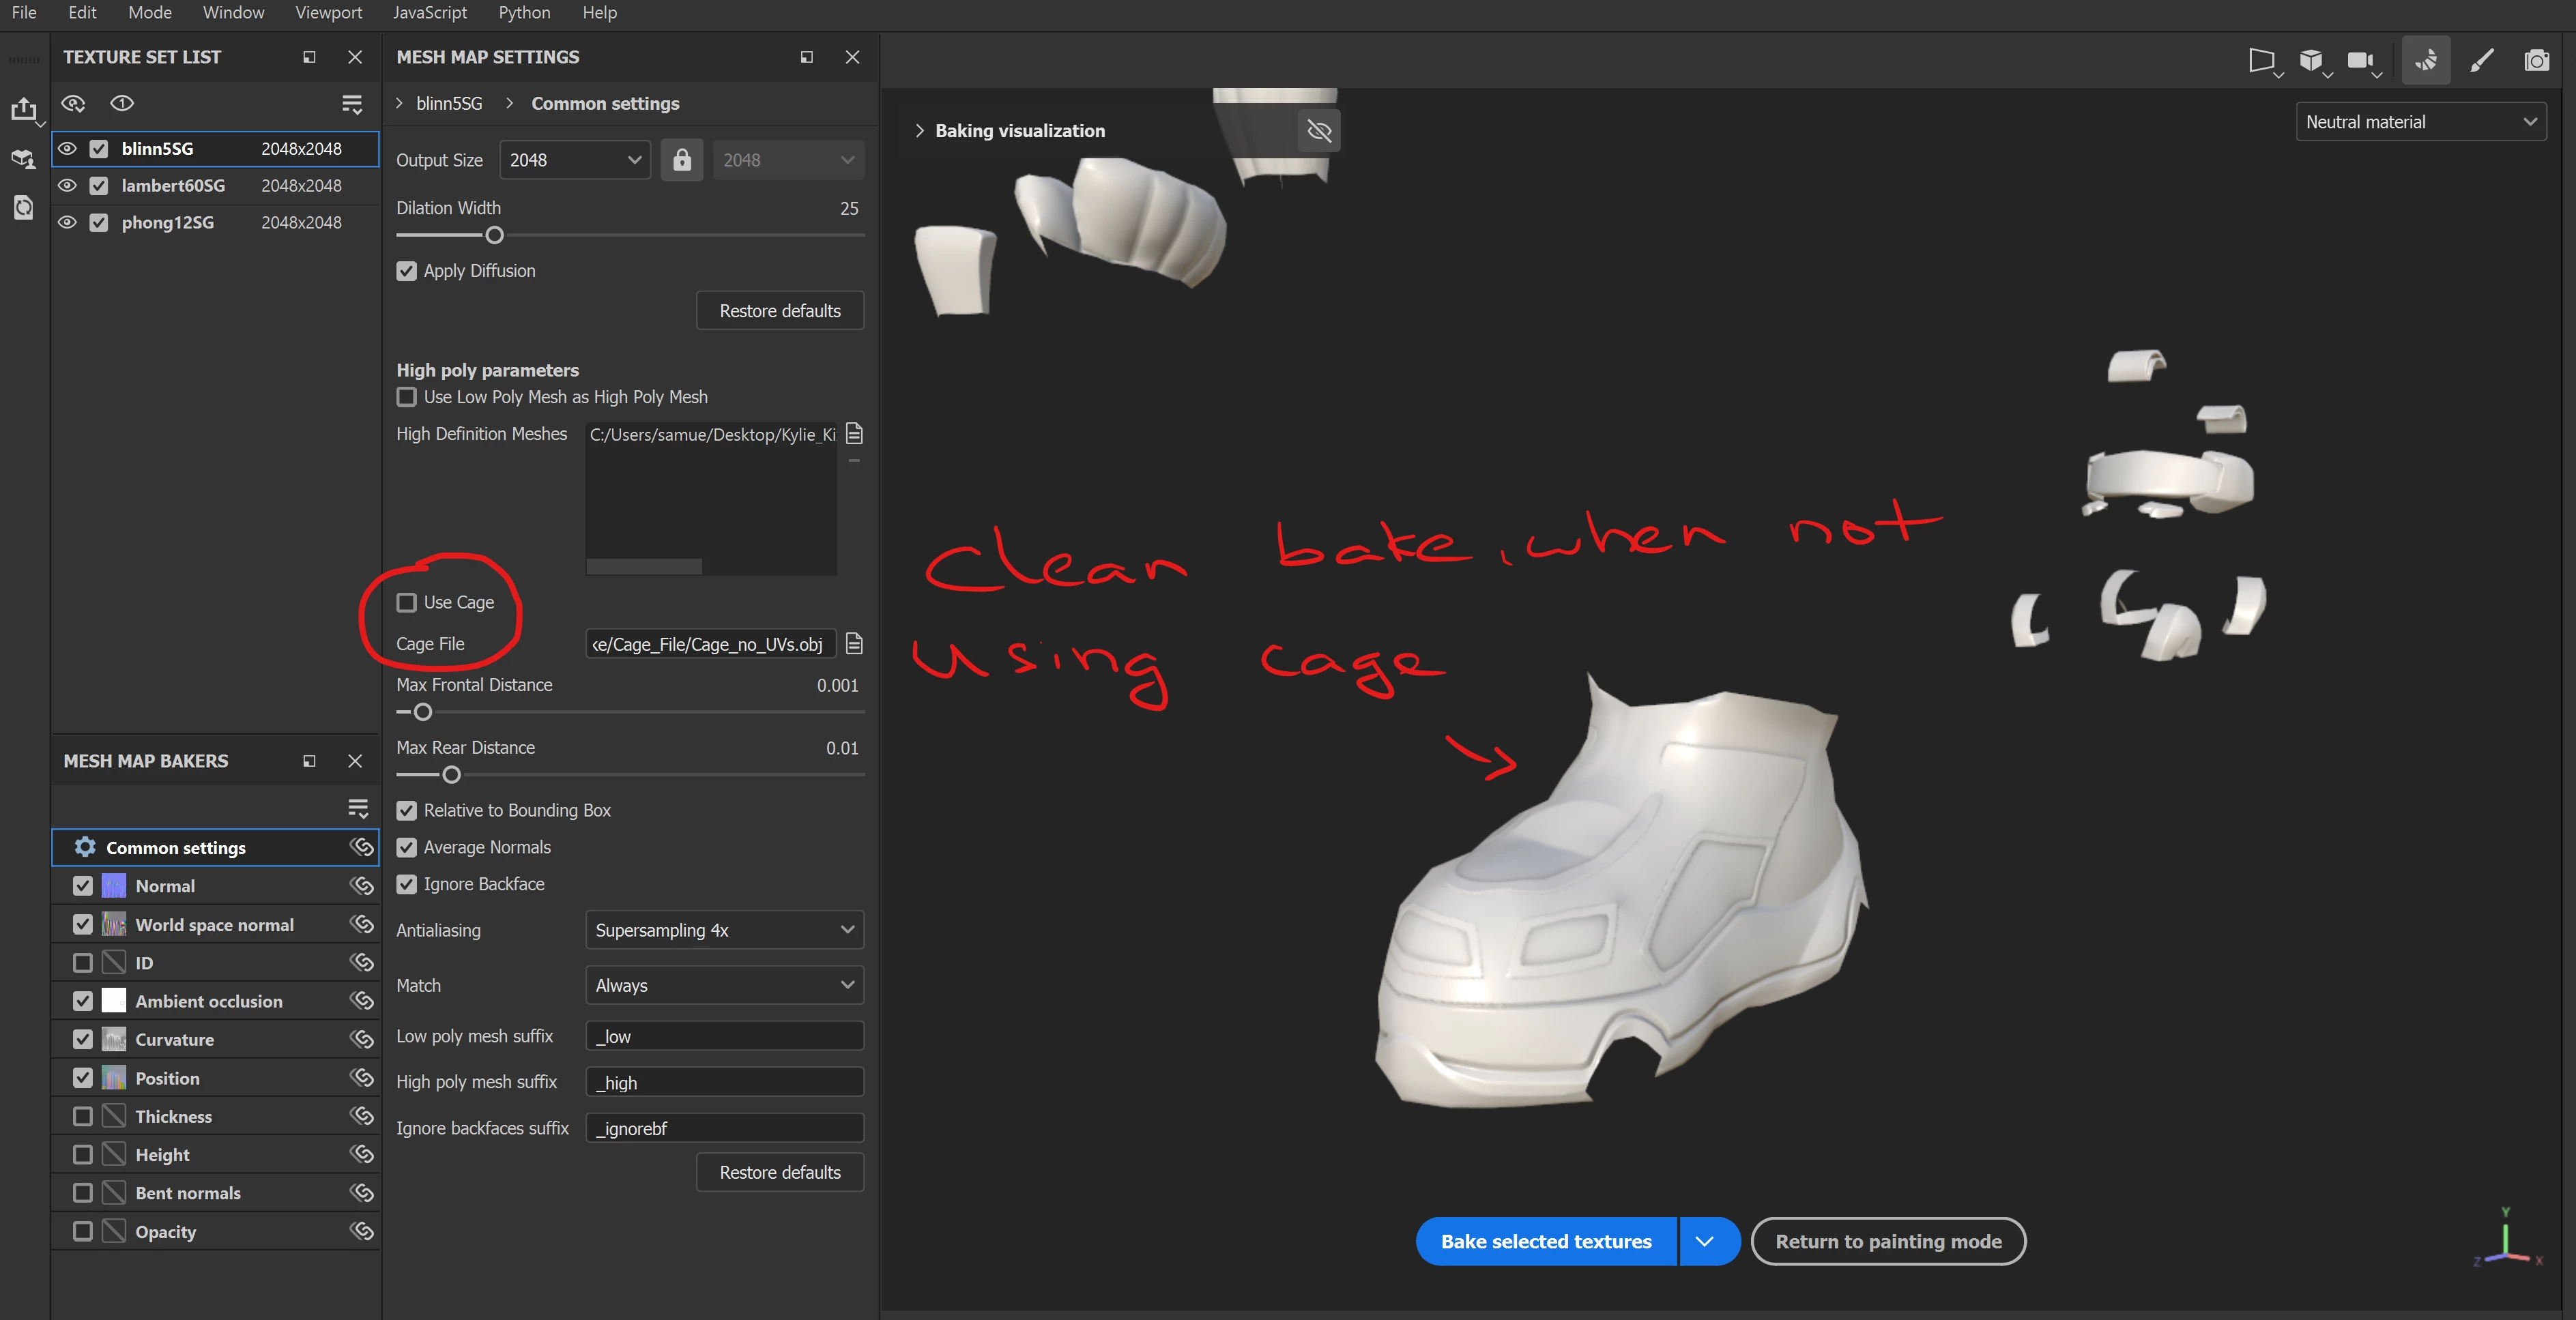Select the paint brush mode icon
This screenshot has height=1320, width=2576.
point(2481,61)
